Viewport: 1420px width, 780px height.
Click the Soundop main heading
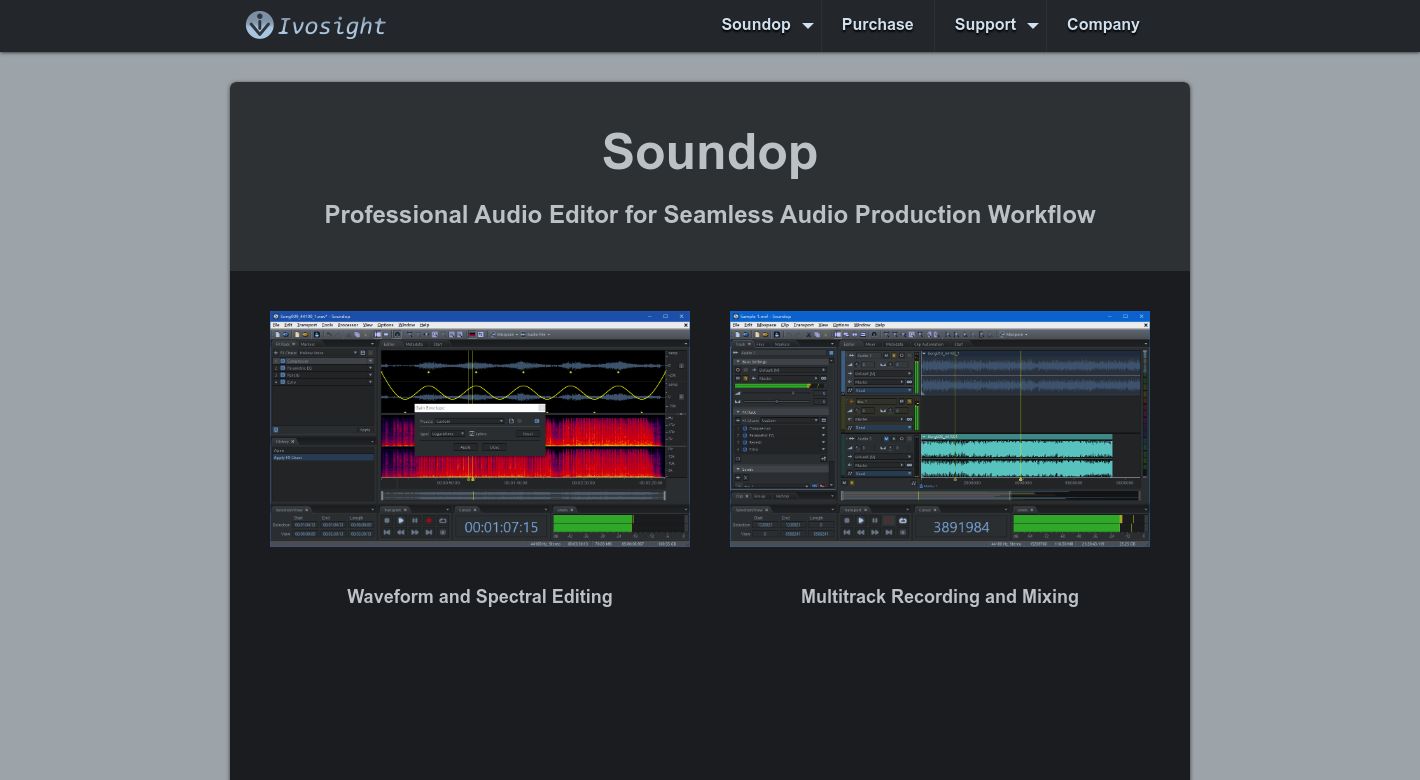(710, 151)
